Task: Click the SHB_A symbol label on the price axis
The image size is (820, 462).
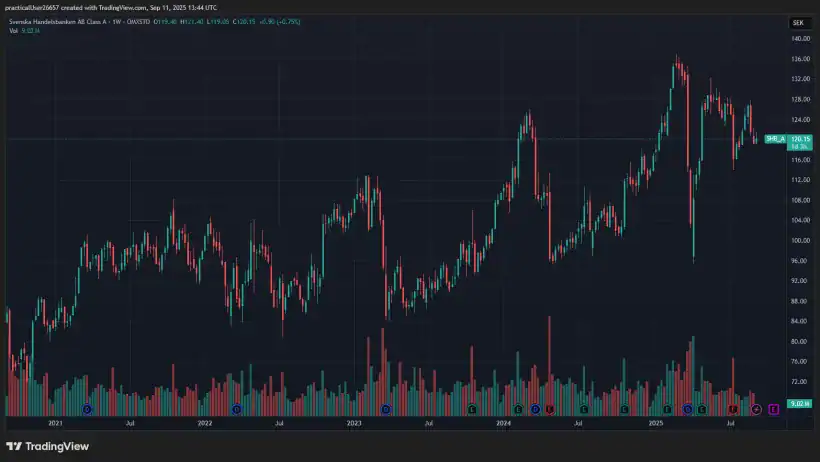Action: coord(775,139)
